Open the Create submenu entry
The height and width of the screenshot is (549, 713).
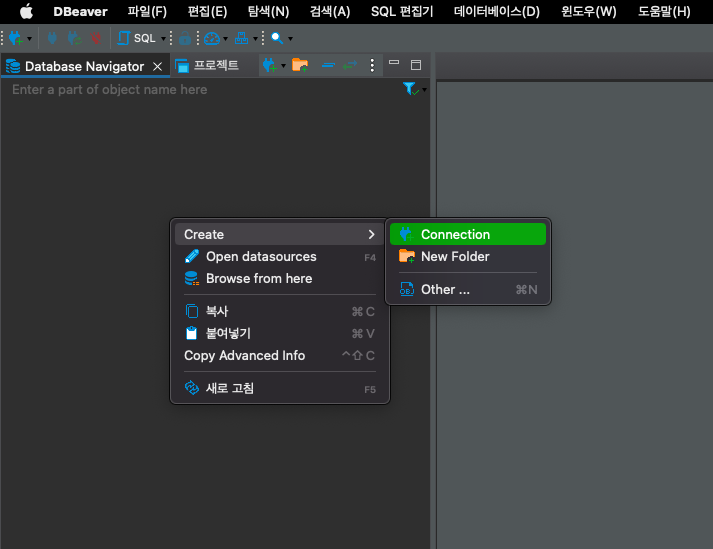click(280, 234)
